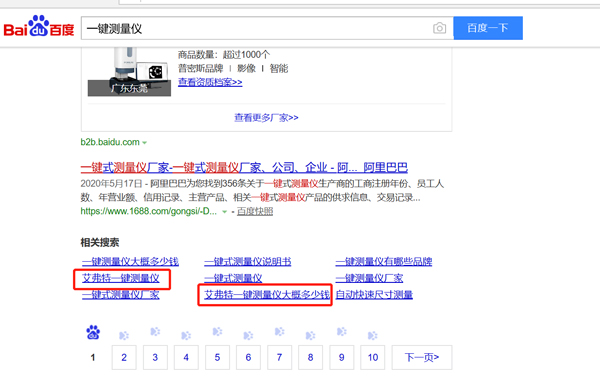Select related search 一键测量仪厂家
Image resolution: width=600 pixels, height=383 pixels.
click(369, 278)
